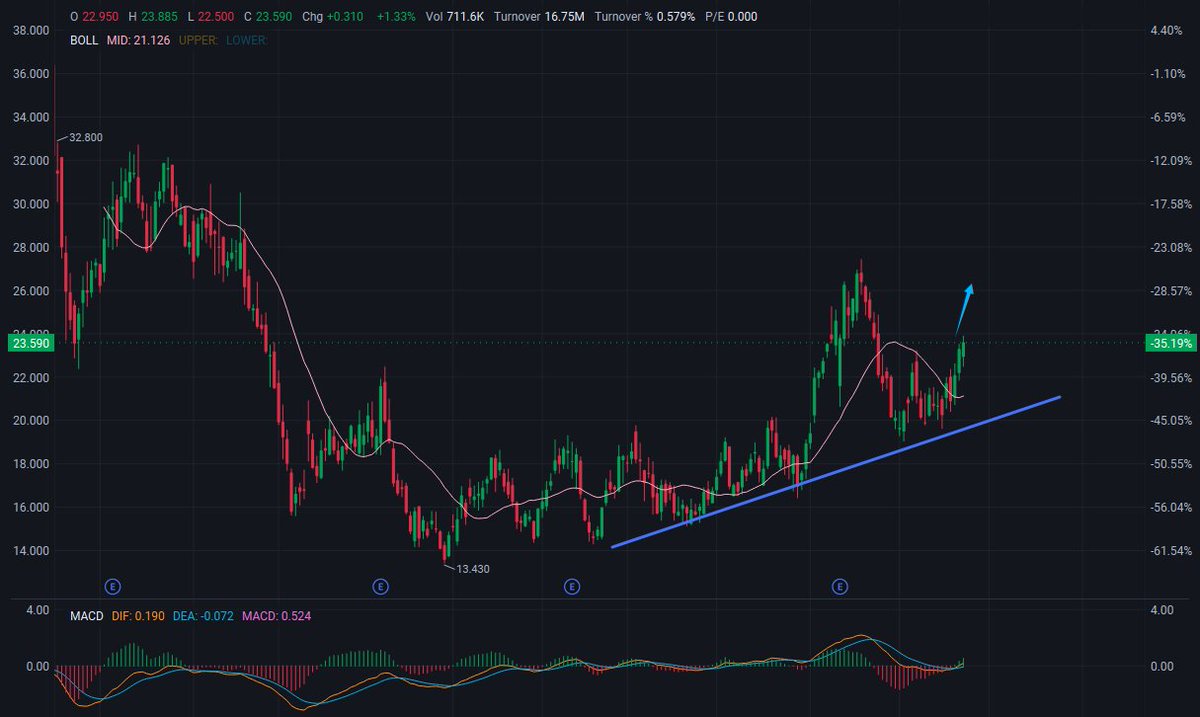This screenshot has width=1200, height=717.
Task: Click the low price L 22.500
Action: (x=211, y=17)
